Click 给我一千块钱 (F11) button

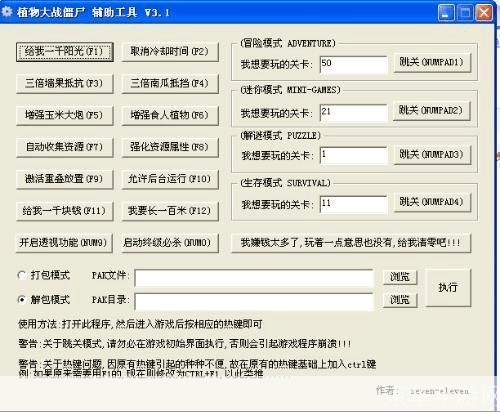pos(65,211)
